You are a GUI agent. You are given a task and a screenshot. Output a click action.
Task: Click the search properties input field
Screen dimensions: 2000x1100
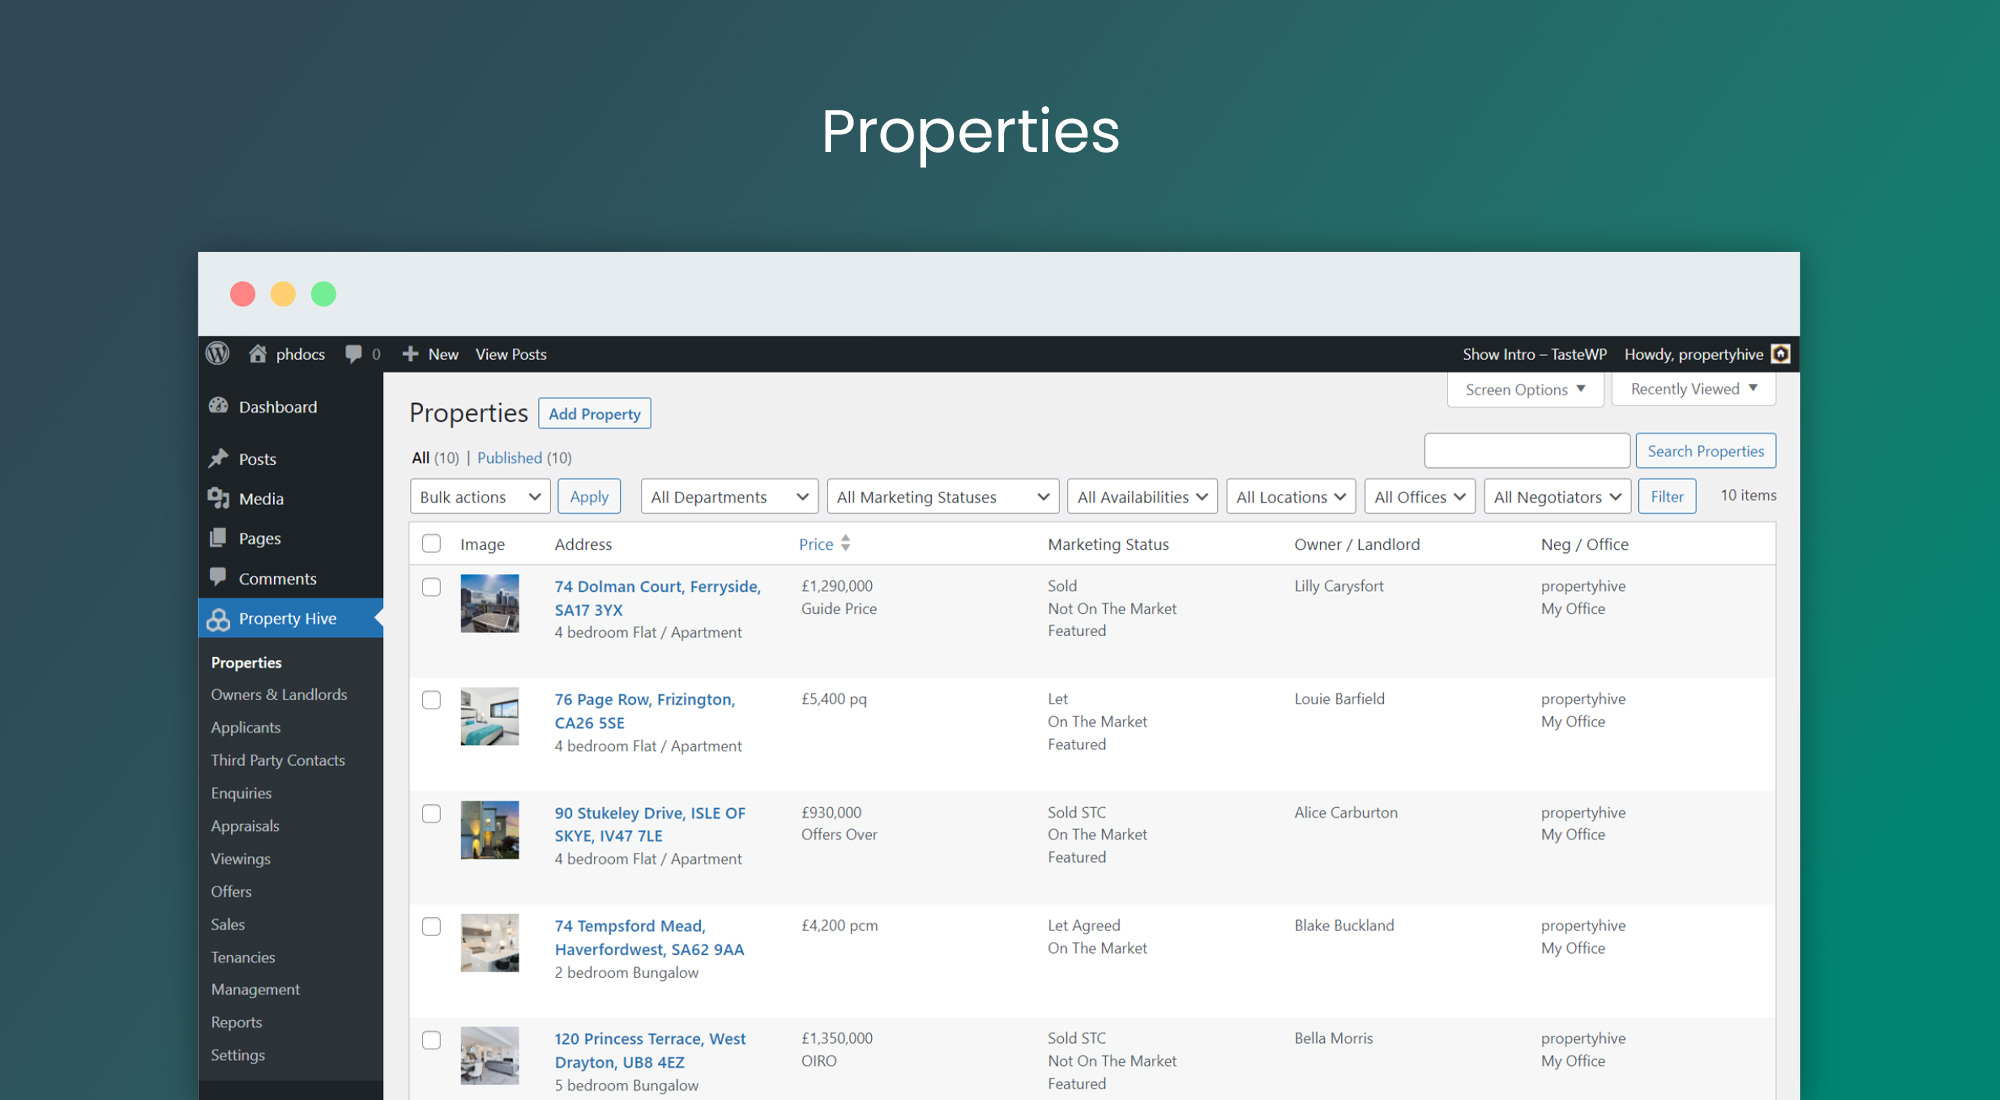click(x=1526, y=450)
